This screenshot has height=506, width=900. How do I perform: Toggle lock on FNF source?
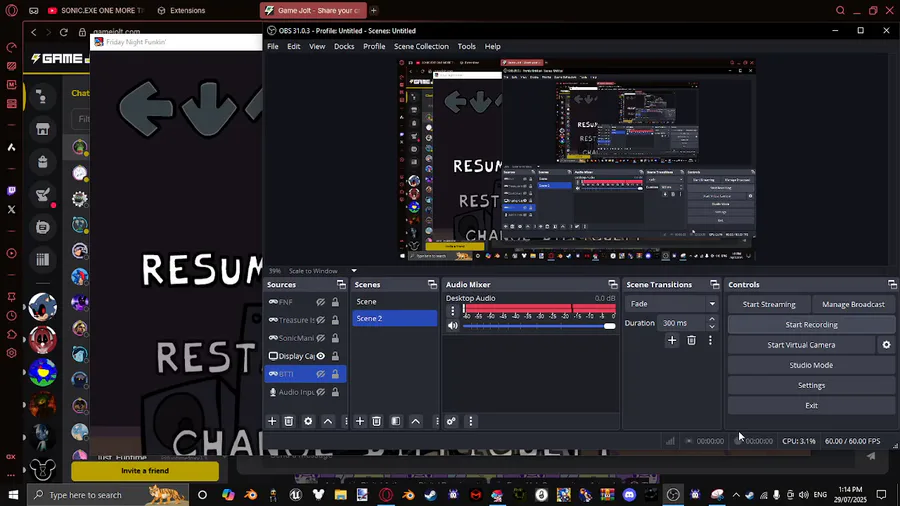point(335,302)
